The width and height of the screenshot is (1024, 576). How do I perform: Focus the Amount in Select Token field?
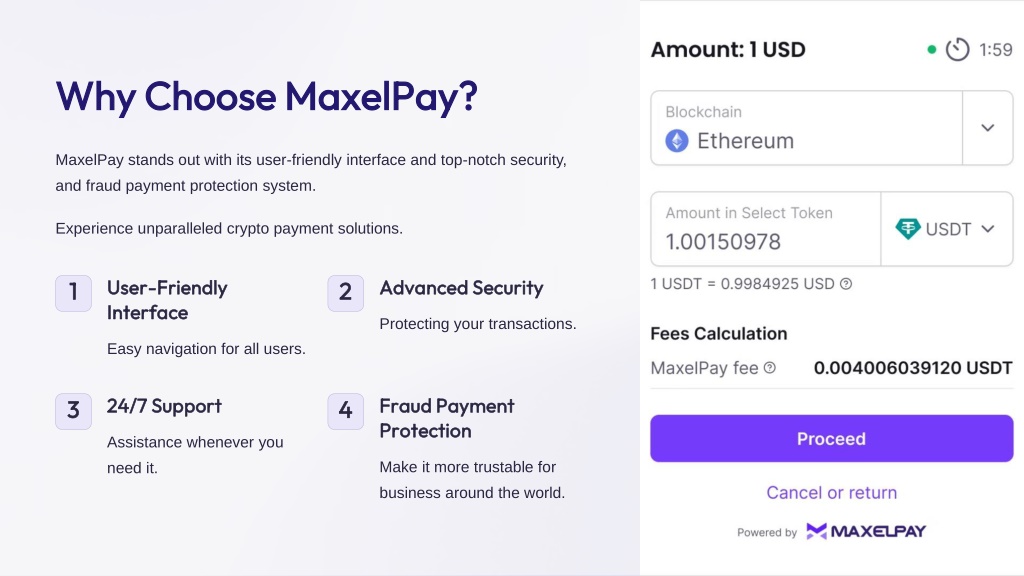click(x=765, y=229)
